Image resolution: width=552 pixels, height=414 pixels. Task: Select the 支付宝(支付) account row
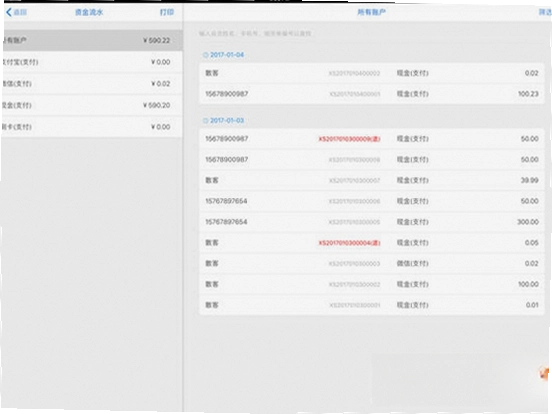point(92,62)
